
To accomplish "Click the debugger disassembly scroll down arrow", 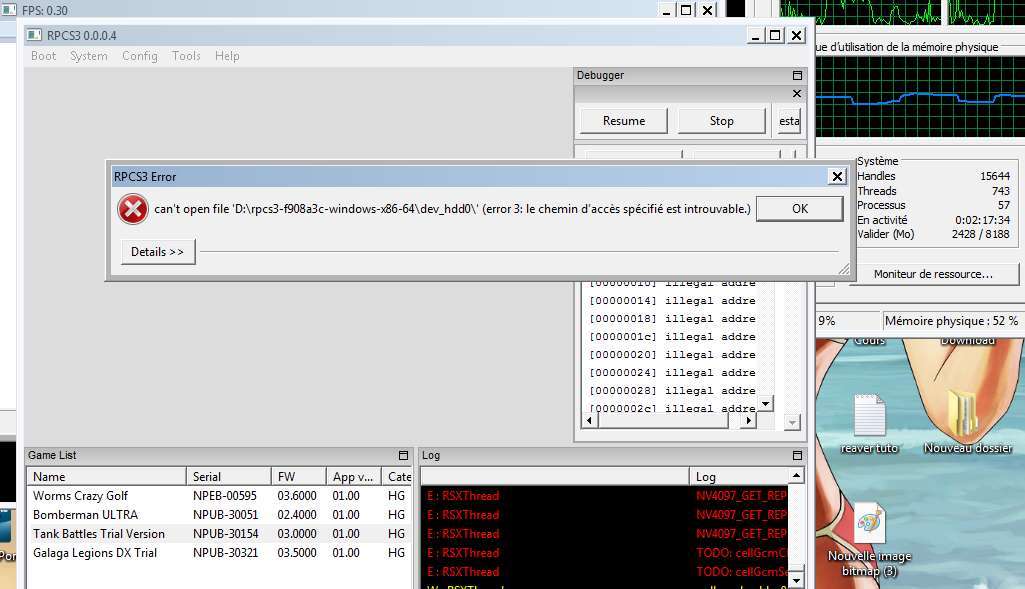I will [x=766, y=404].
